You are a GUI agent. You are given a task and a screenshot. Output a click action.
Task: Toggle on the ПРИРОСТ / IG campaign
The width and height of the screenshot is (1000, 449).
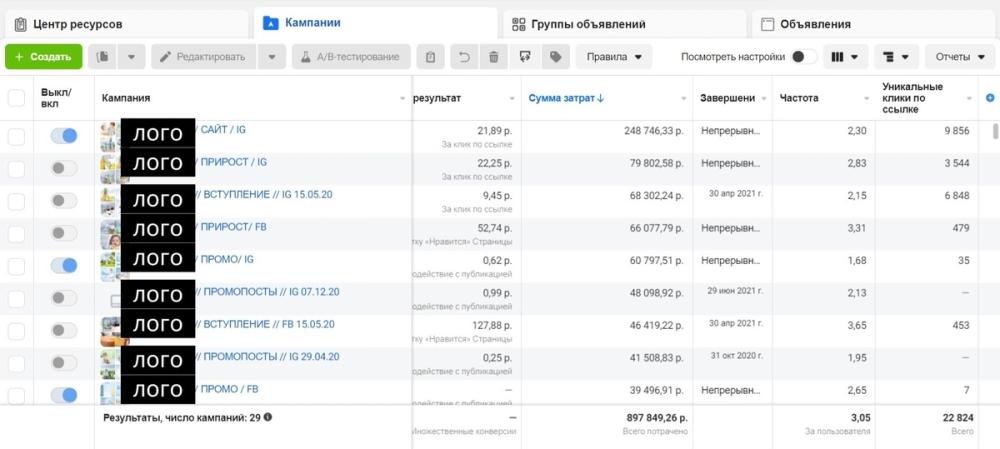pyautogui.click(x=64, y=168)
